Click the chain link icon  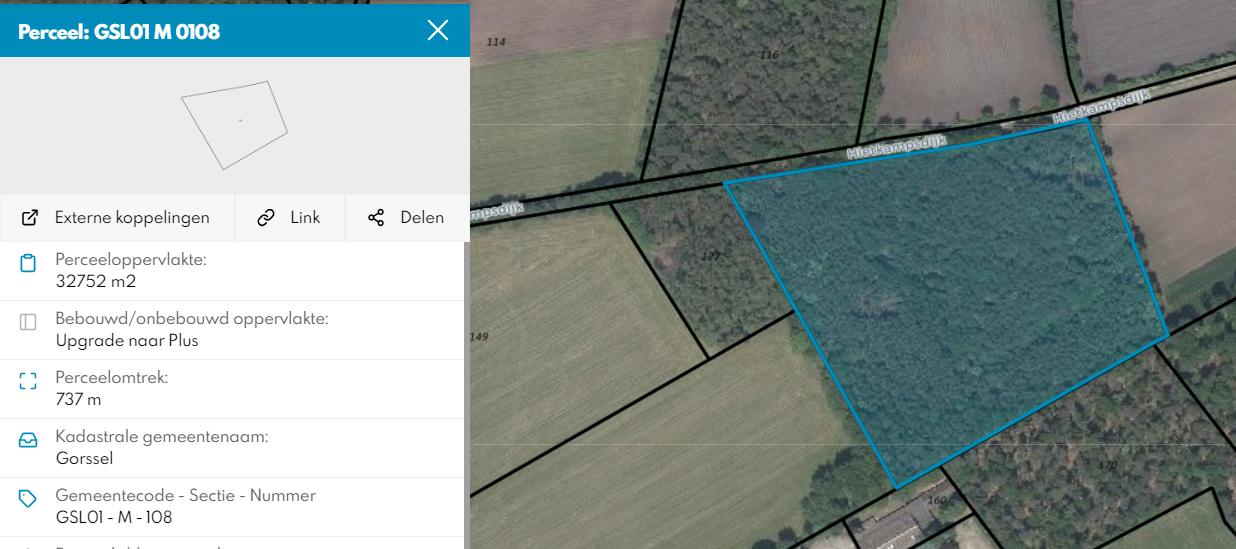click(x=266, y=217)
